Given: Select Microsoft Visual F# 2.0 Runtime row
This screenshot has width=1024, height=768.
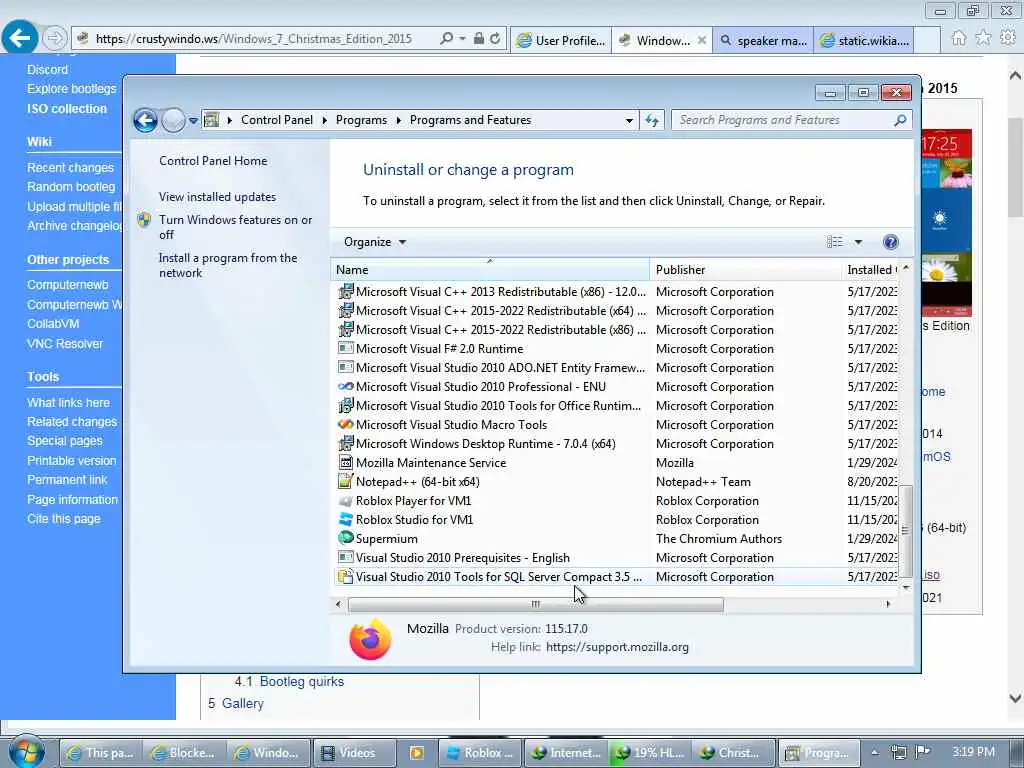Looking at the screenshot, I should (x=617, y=349).
